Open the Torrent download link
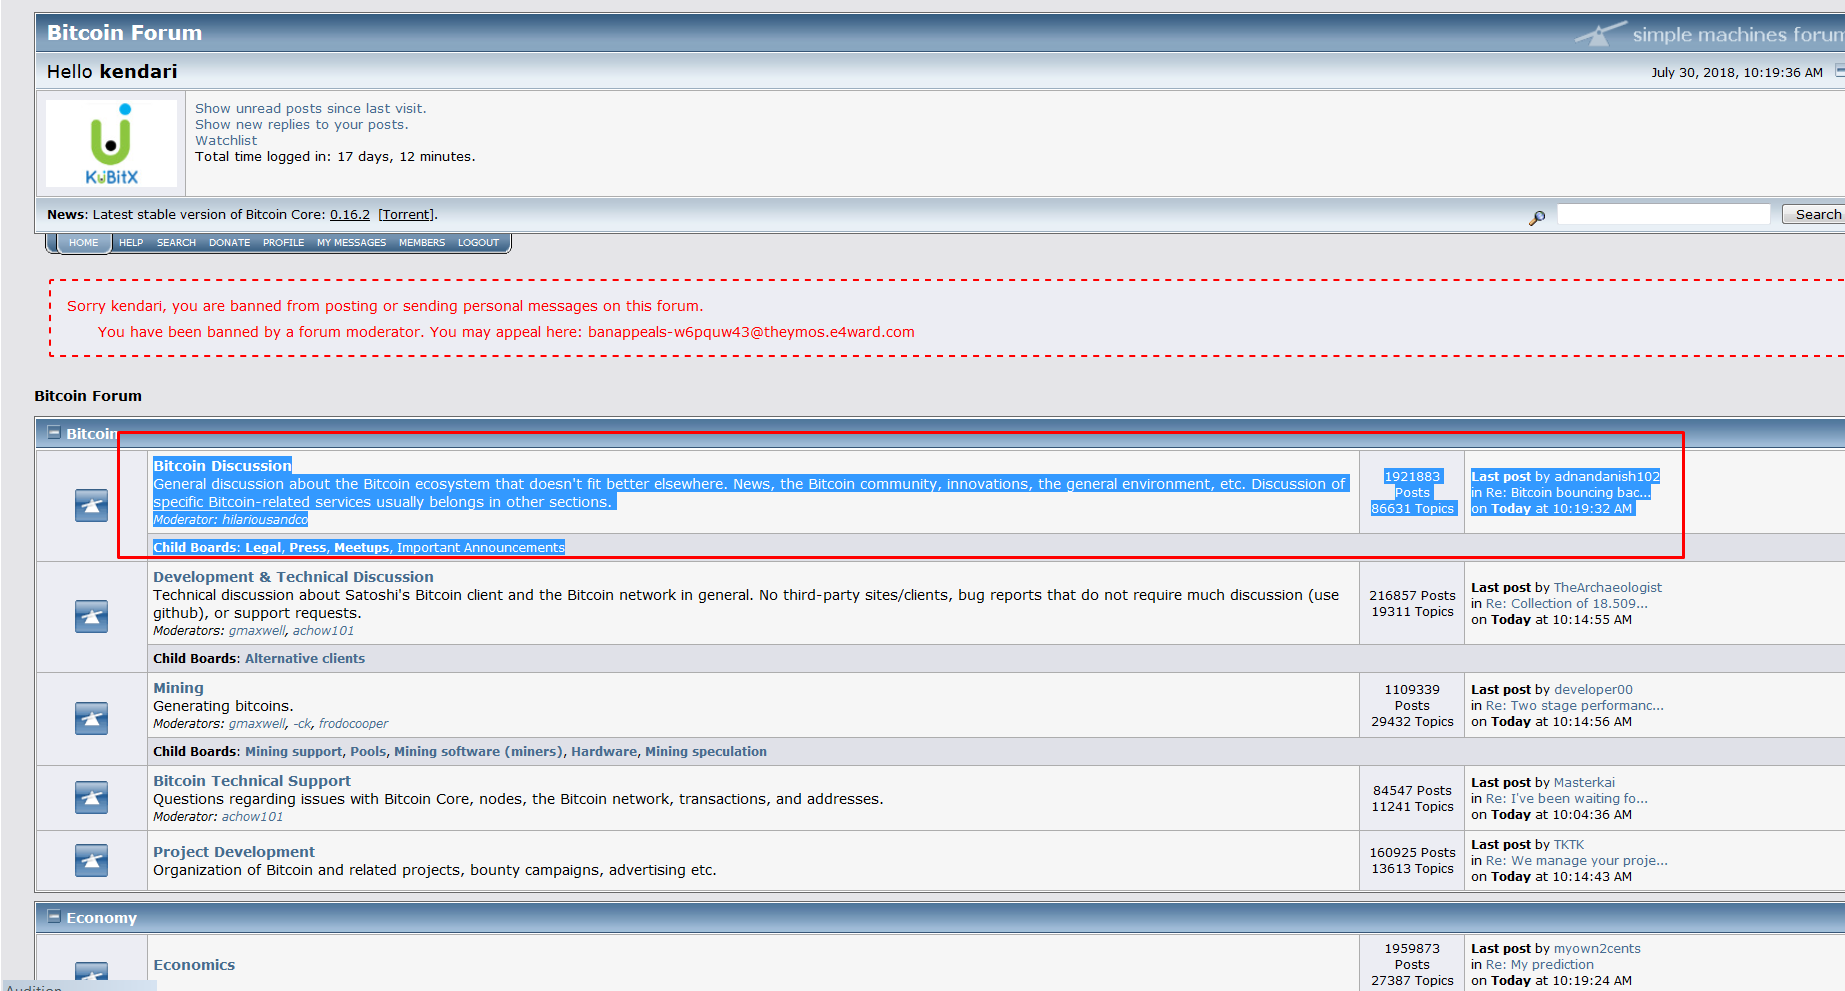 pyautogui.click(x=407, y=214)
